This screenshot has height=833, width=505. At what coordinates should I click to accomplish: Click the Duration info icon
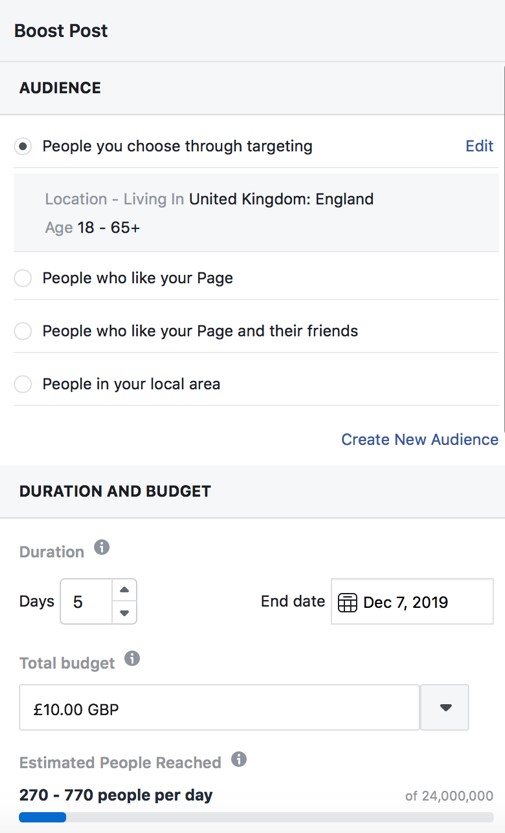coord(102,547)
